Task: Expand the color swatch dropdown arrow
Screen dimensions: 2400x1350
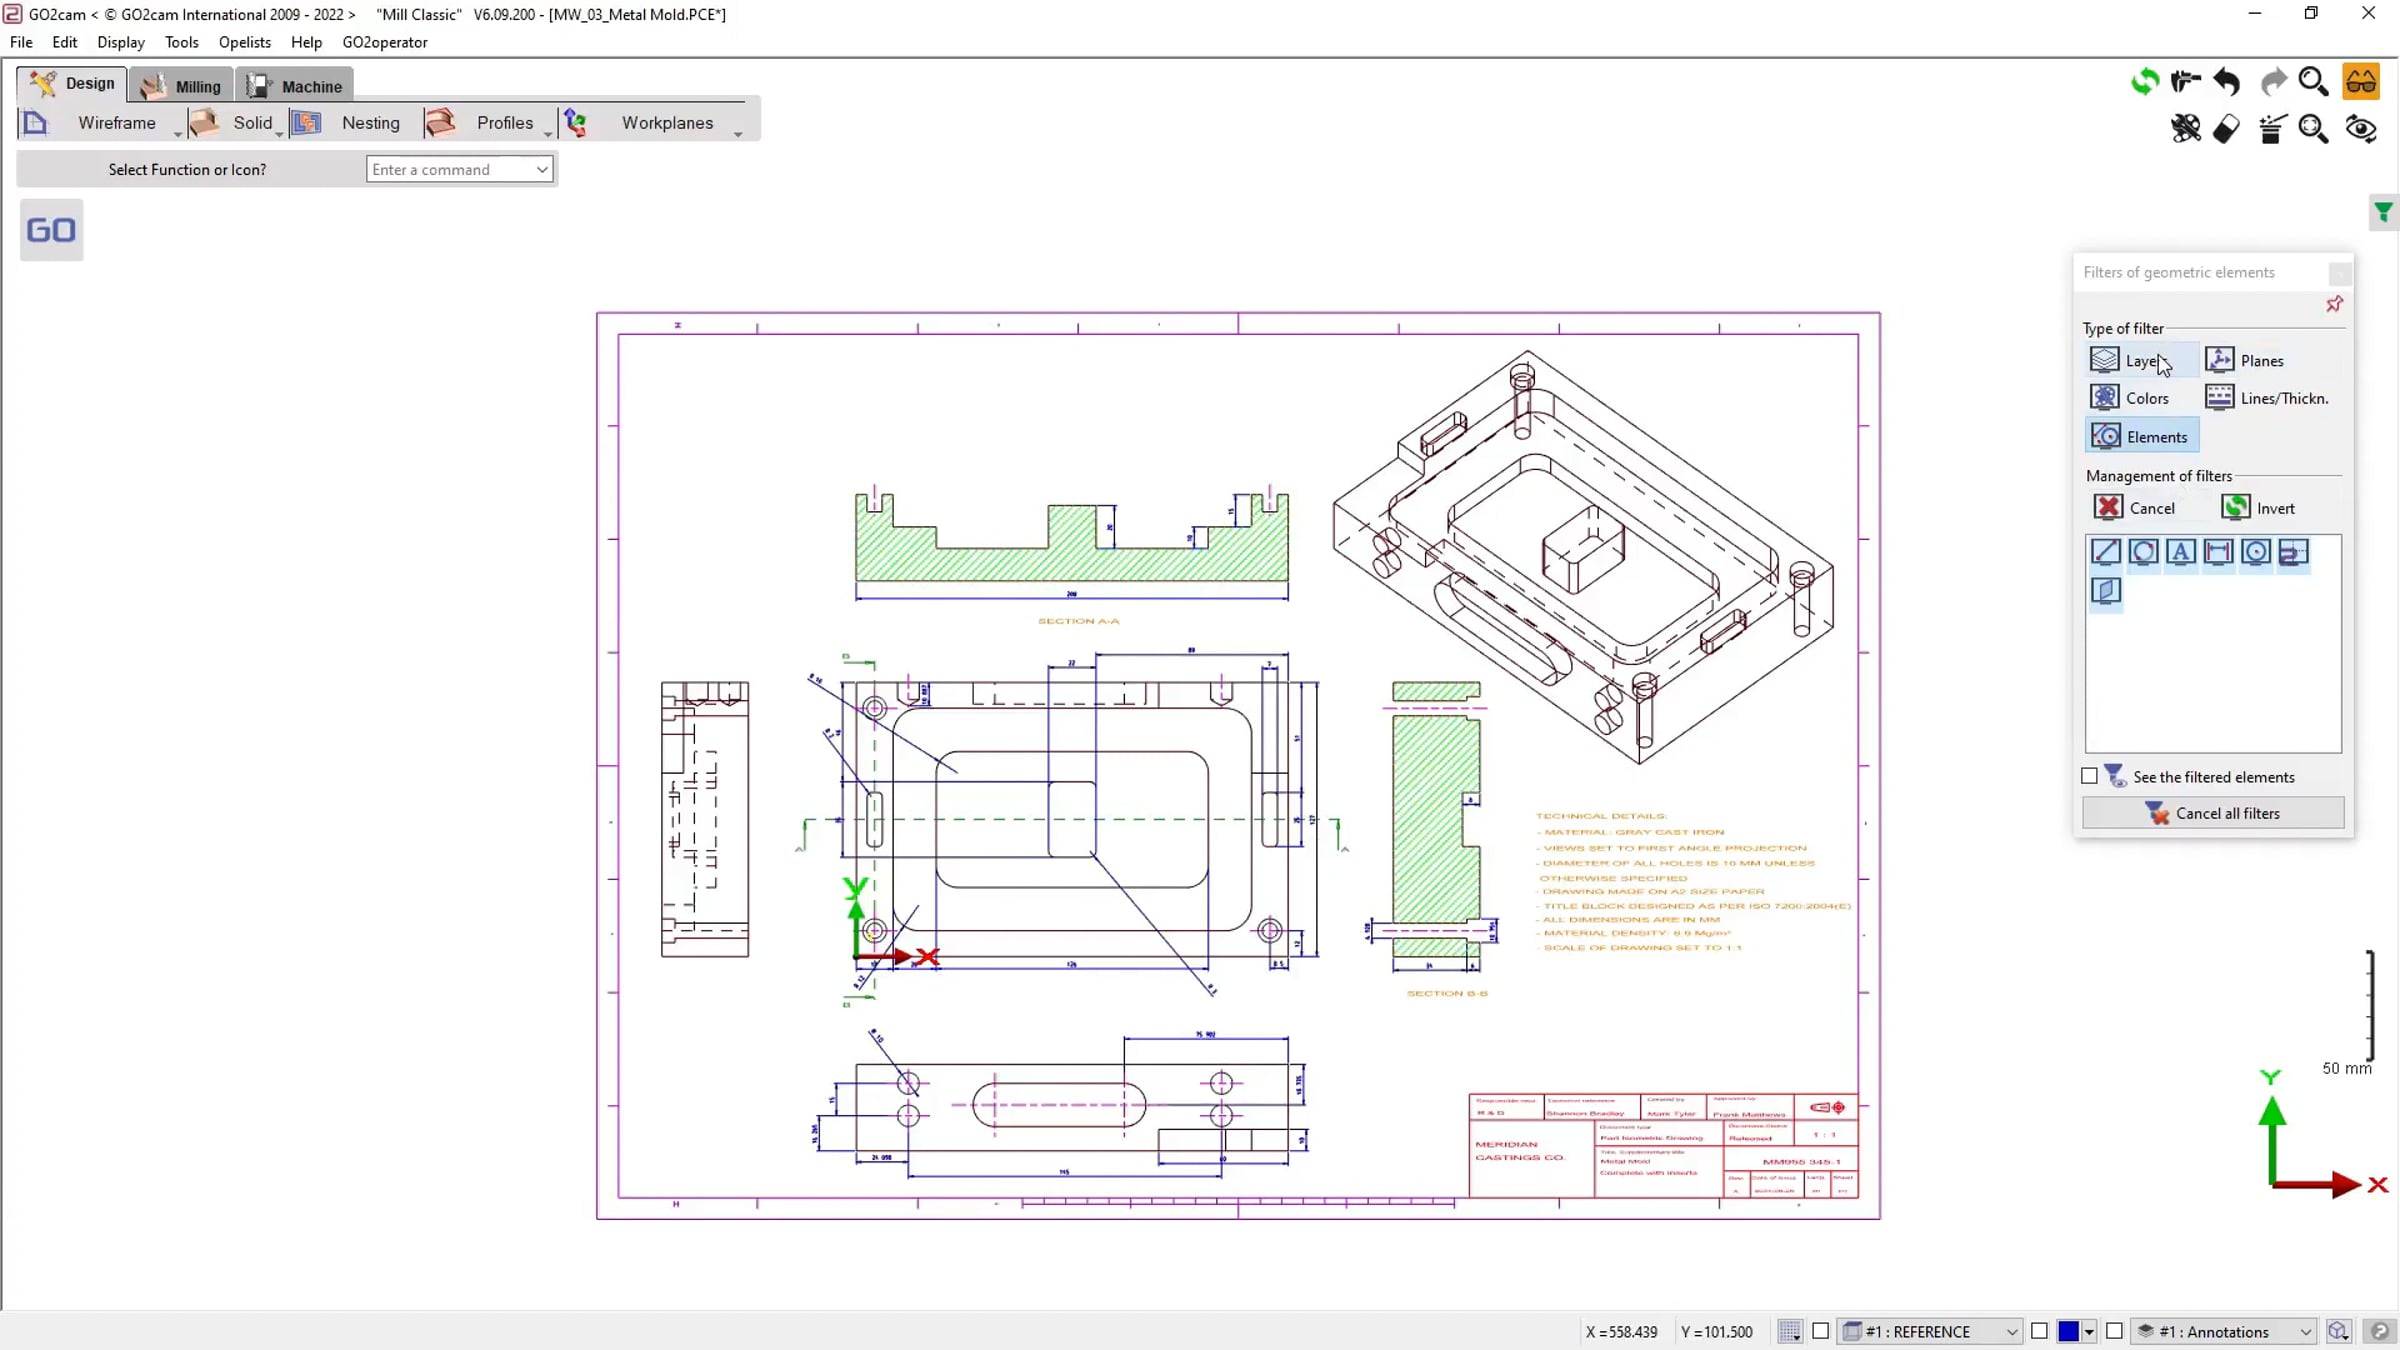Action: coord(2089,1332)
